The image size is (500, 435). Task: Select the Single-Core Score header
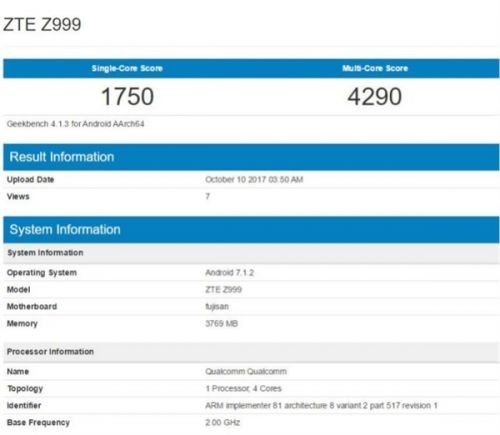pos(127,68)
